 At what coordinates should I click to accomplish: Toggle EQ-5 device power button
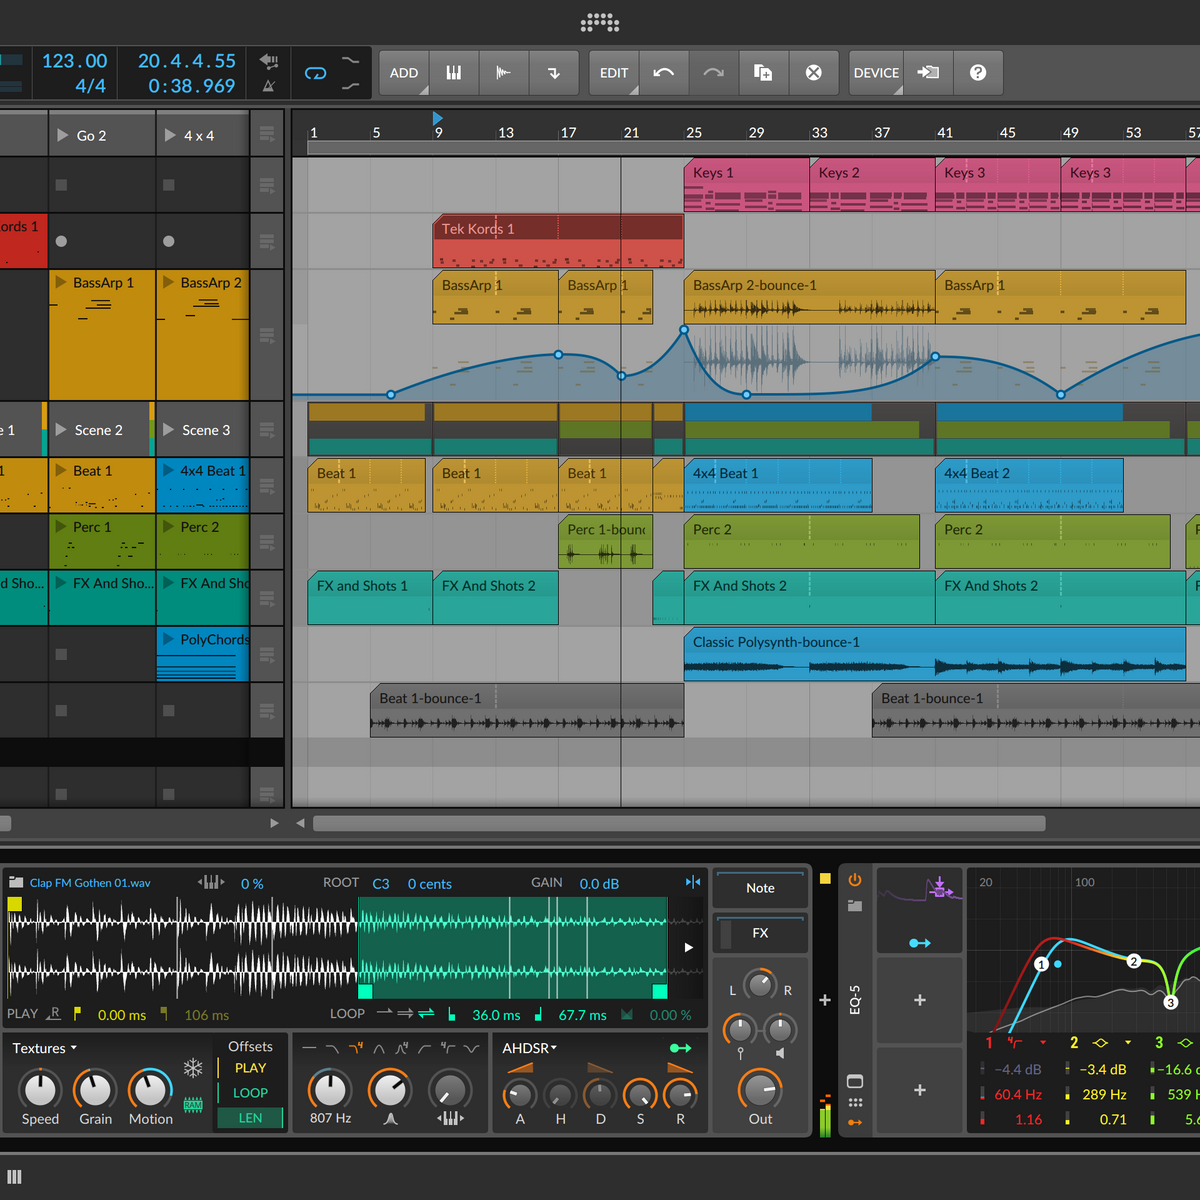pos(855,880)
